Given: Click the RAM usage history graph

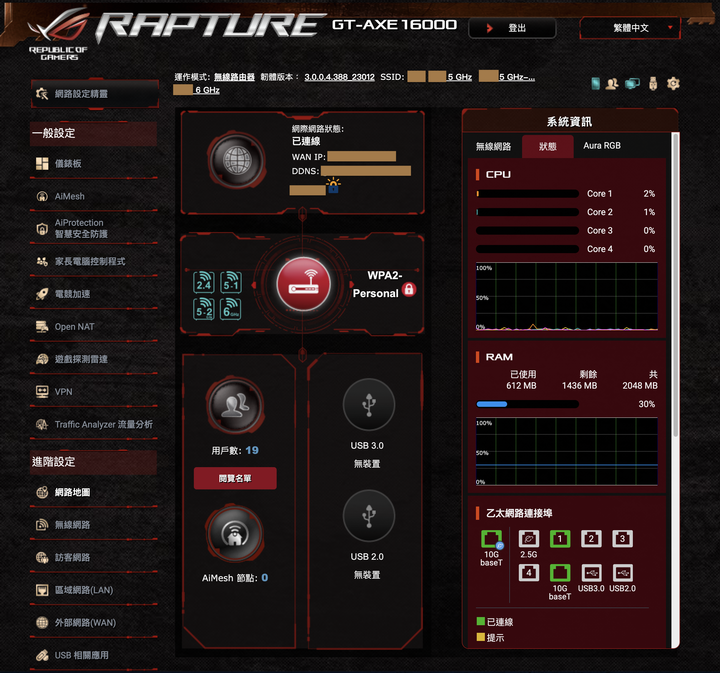Looking at the screenshot, I should [567, 452].
